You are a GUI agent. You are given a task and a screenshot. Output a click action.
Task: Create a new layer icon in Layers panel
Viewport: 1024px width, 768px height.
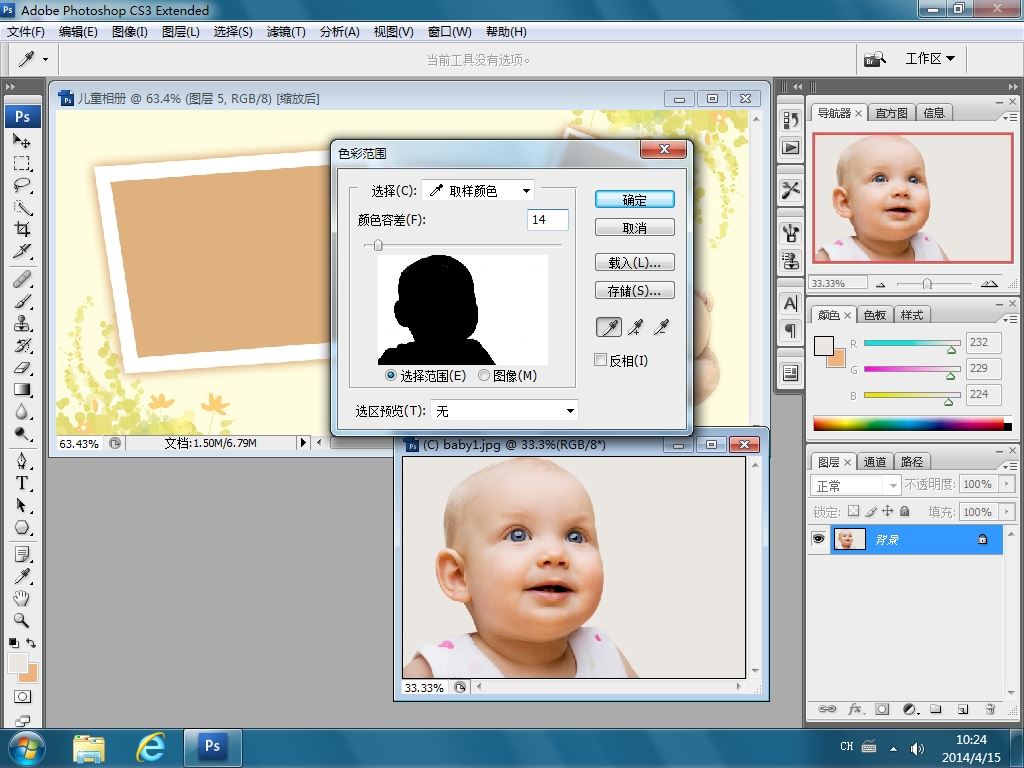963,709
